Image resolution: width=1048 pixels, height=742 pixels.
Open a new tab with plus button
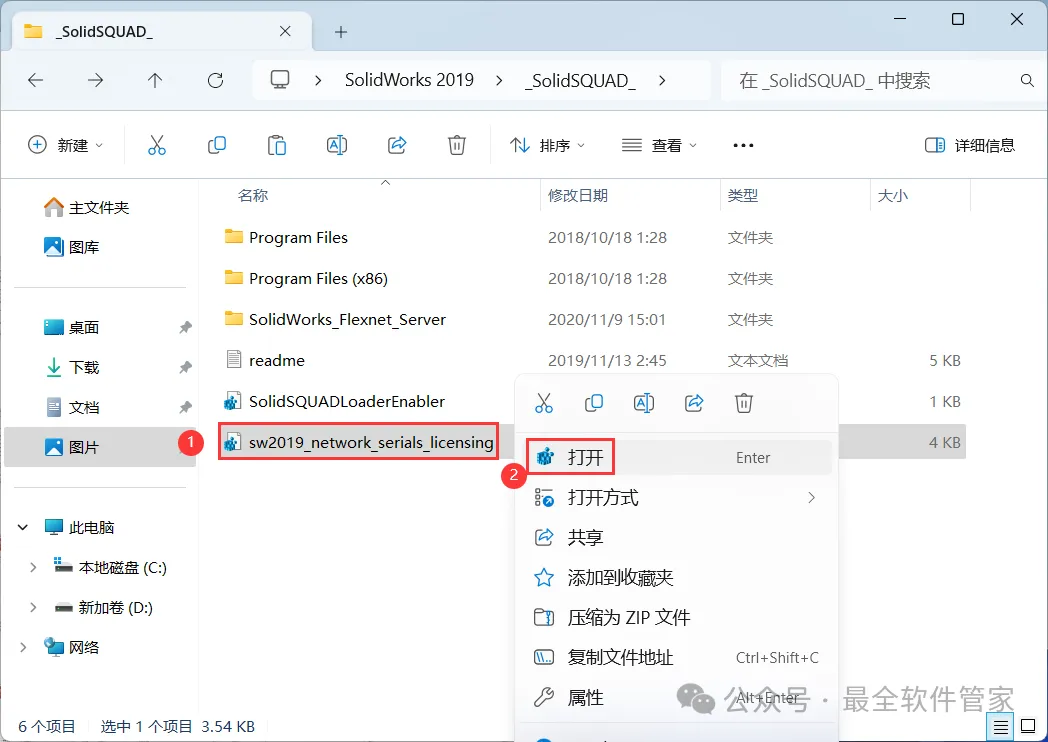(x=341, y=32)
